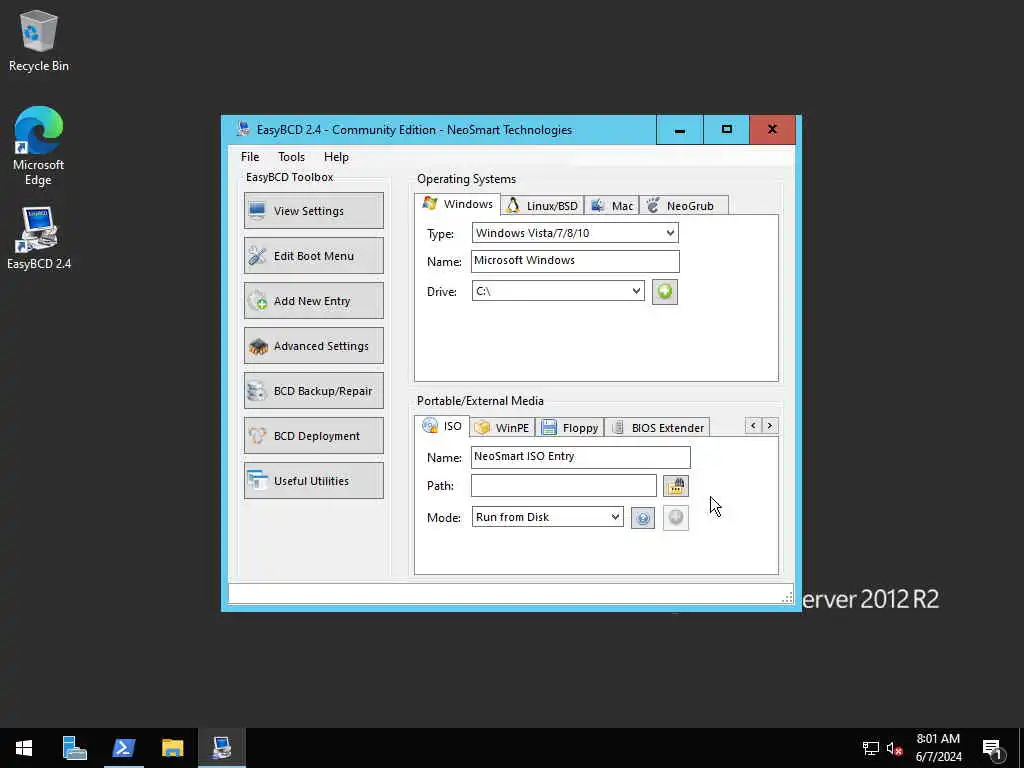Click the EasyBCD taskbar icon
Image resolution: width=1024 pixels, height=768 pixels.
[x=222, y=748]
